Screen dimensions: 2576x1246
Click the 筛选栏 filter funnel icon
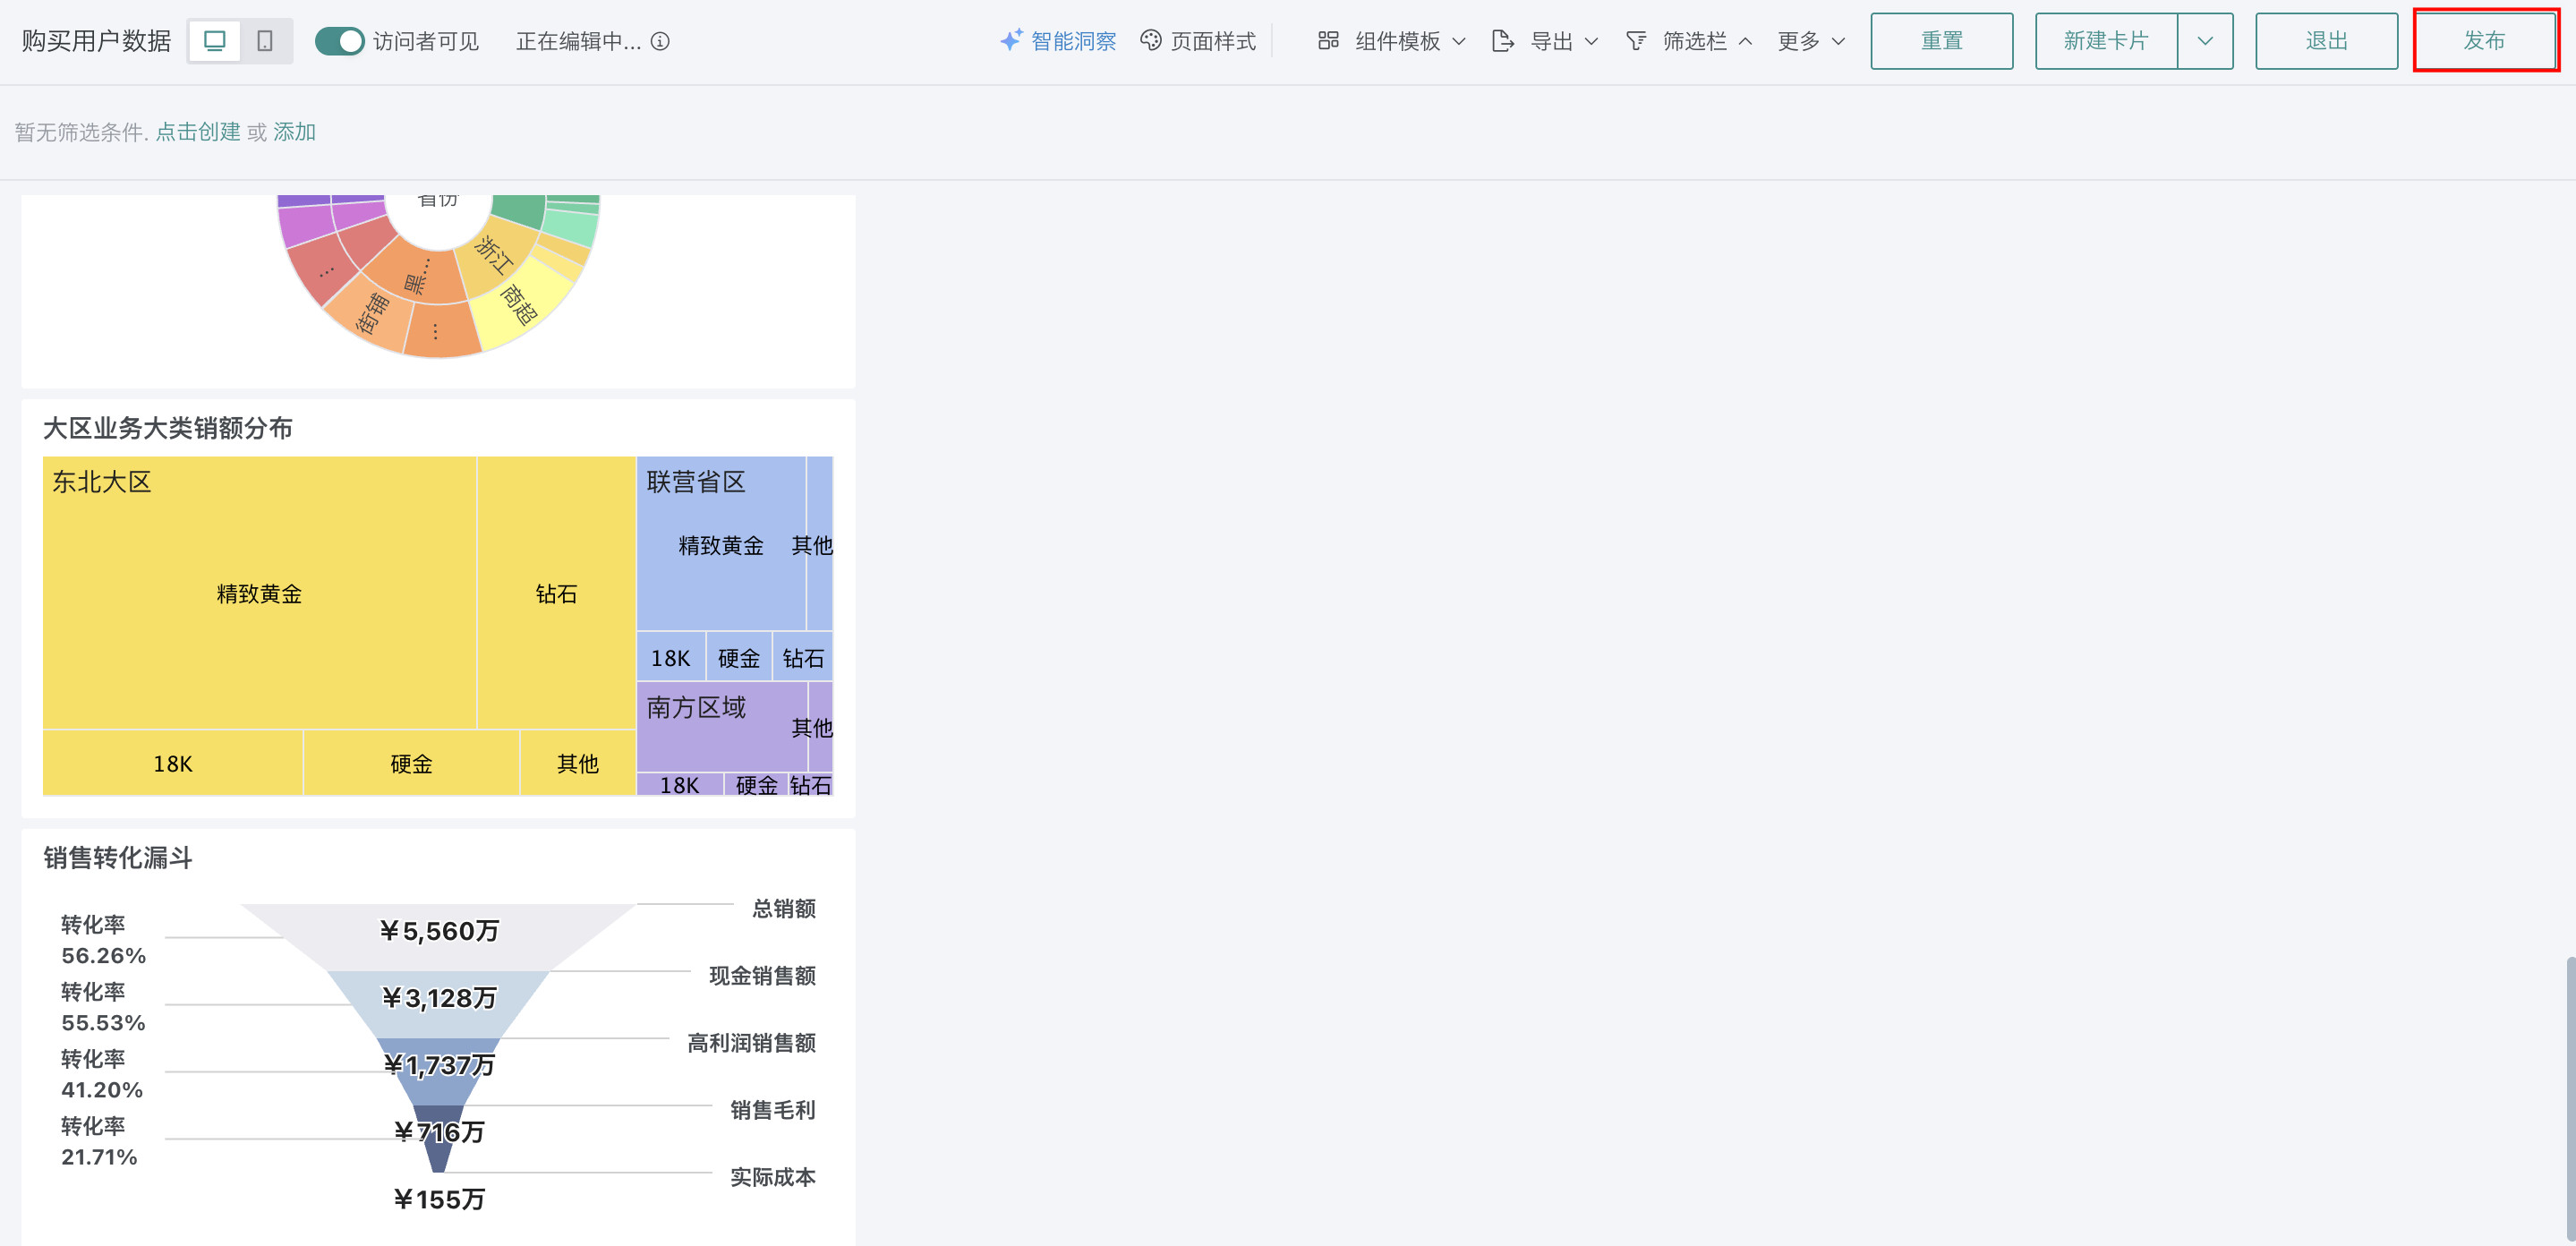point(1635,41)
